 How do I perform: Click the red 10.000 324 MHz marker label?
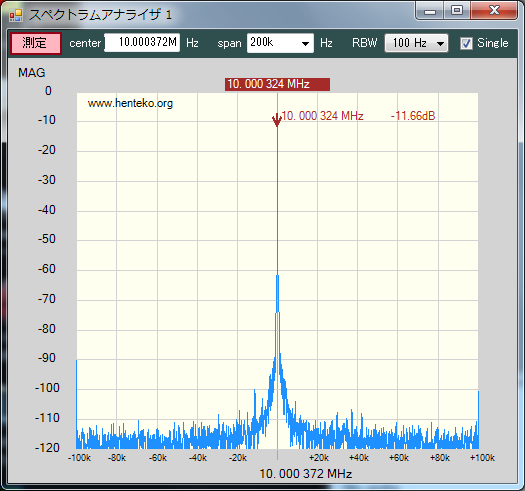pyautogui.click(x=277, y=84)
